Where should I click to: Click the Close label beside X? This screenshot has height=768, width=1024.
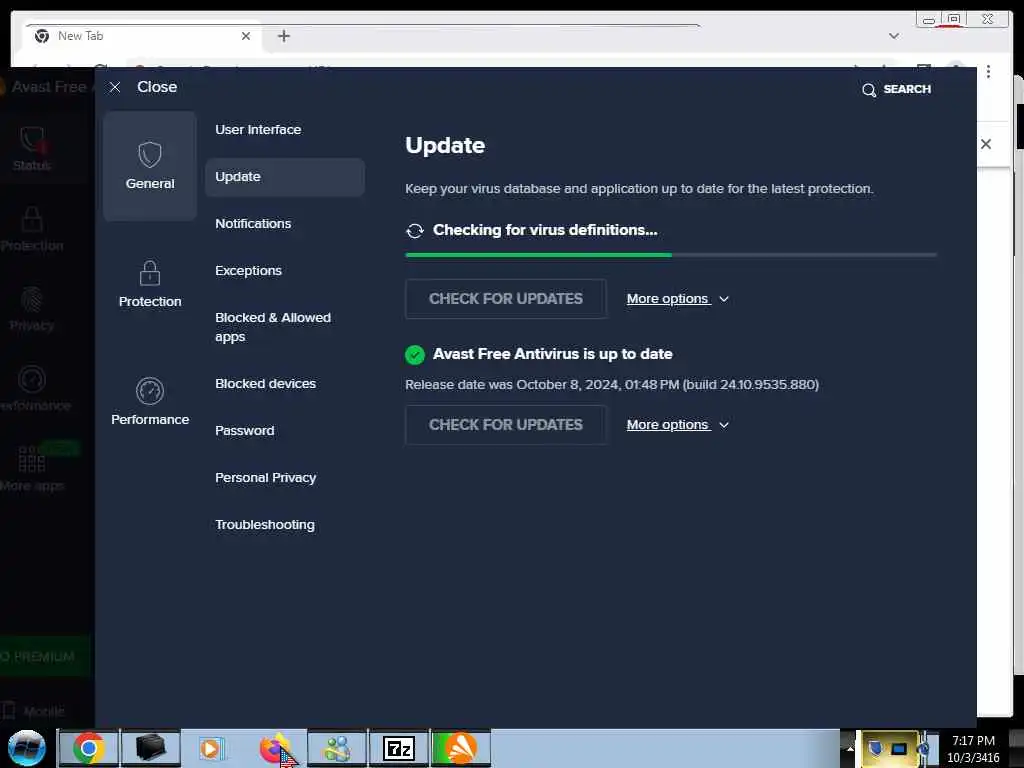click(x=157, y=87)
